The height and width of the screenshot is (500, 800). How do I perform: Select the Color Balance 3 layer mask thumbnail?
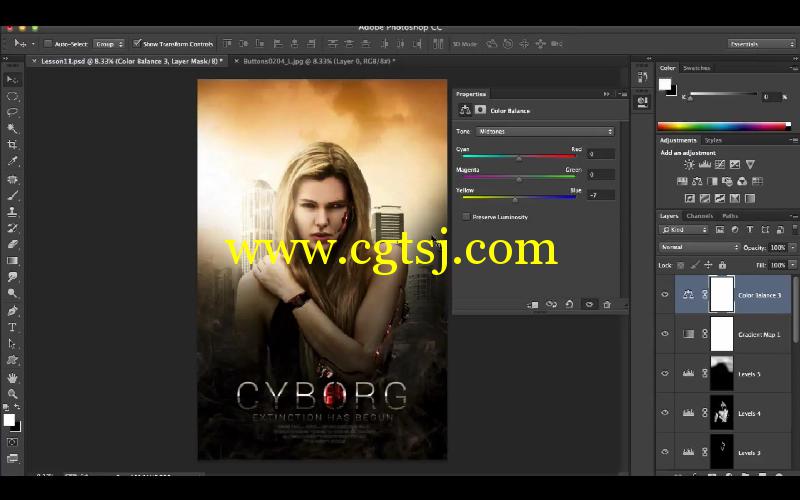pos(722,294)
